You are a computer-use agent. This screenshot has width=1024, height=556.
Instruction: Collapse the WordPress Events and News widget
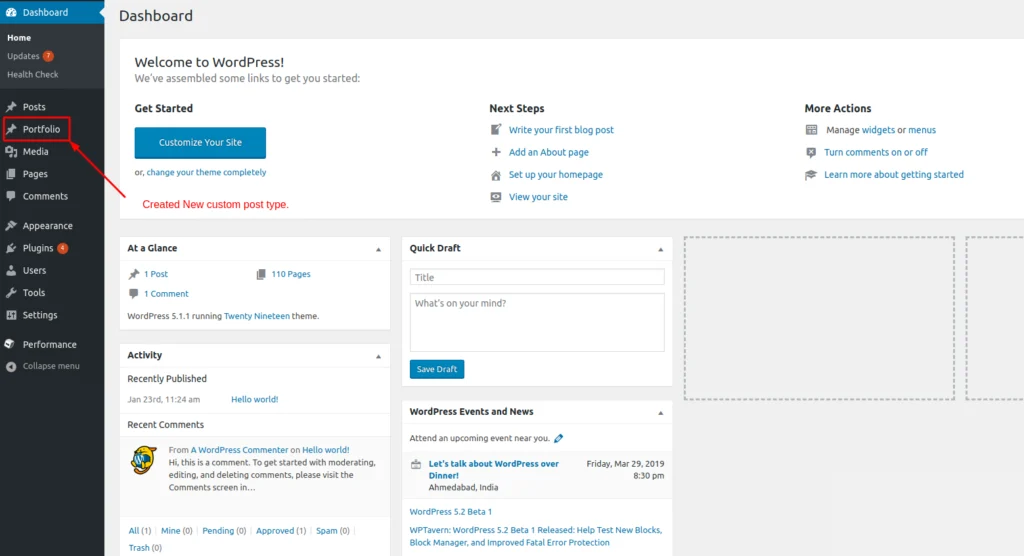point(660,413)
